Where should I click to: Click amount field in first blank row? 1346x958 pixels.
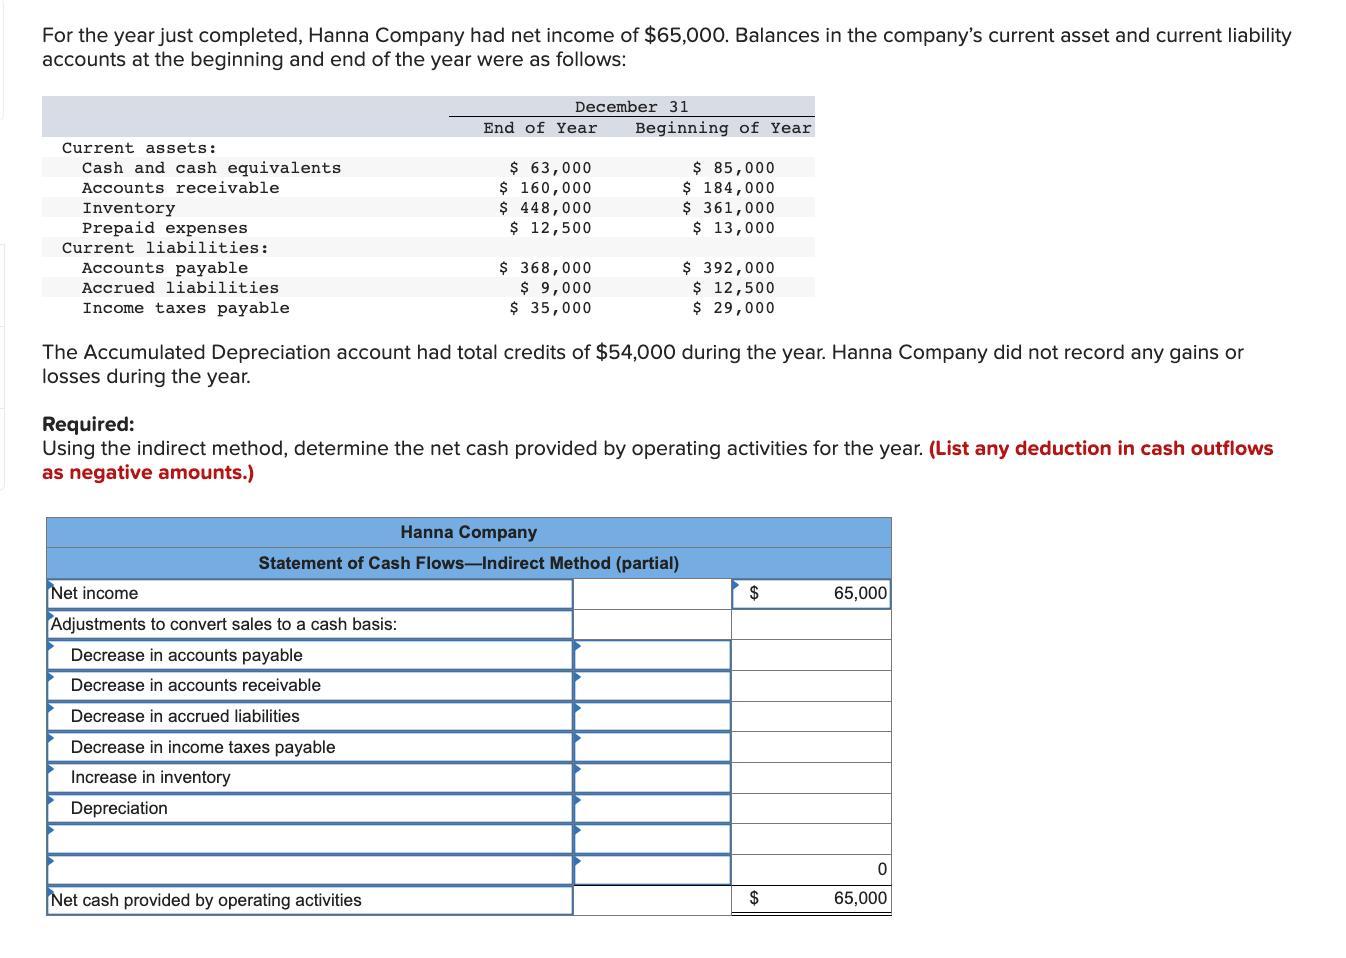pyautogui.click(x=652, y=839)
